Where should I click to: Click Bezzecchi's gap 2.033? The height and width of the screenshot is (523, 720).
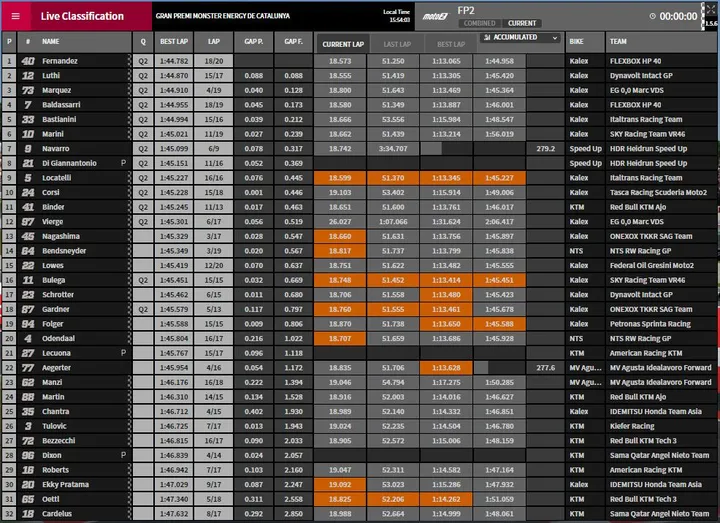pyautogui.click(x=293, y=441)
